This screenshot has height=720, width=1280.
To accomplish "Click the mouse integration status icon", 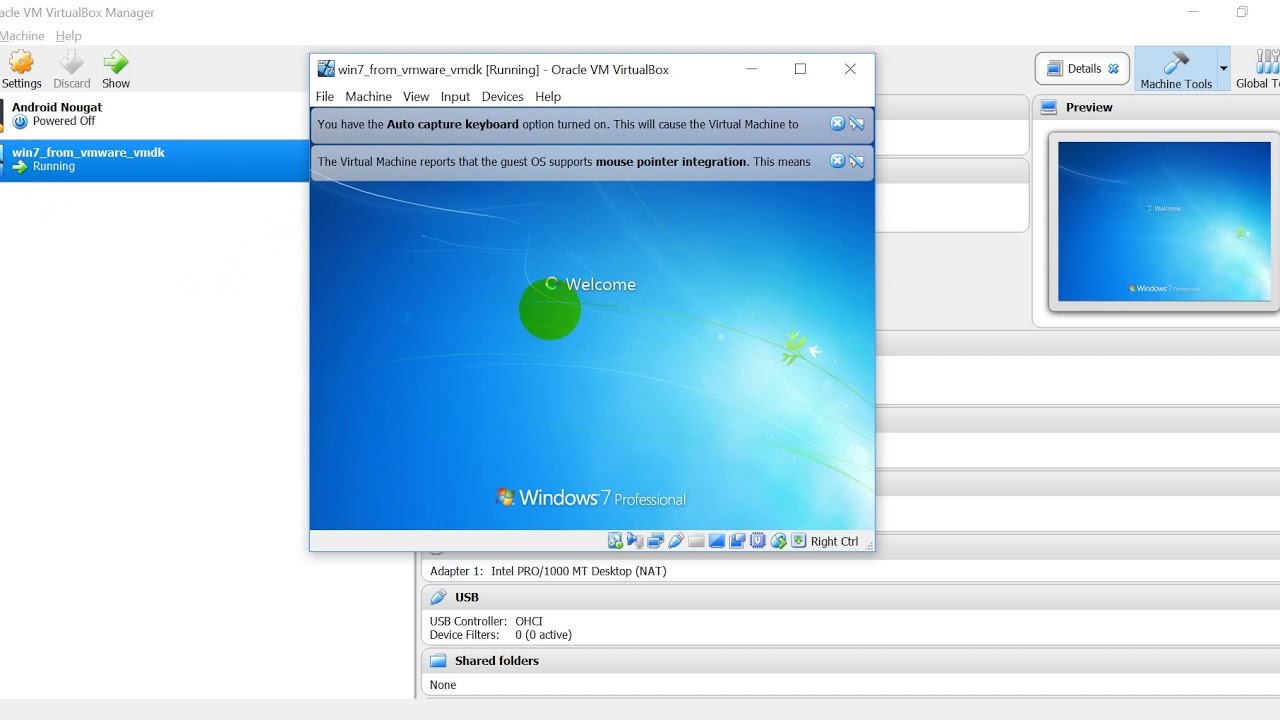I will 778,541.
